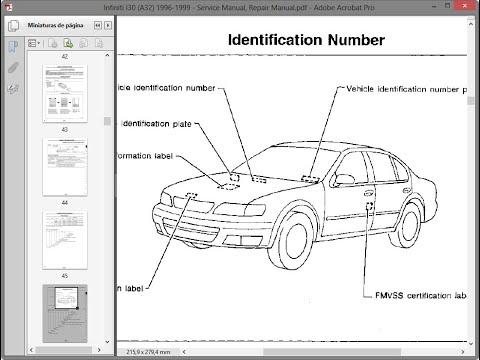Click page number 44 label
This screenshot has width=480, height=360.
(x=65, y=203)
